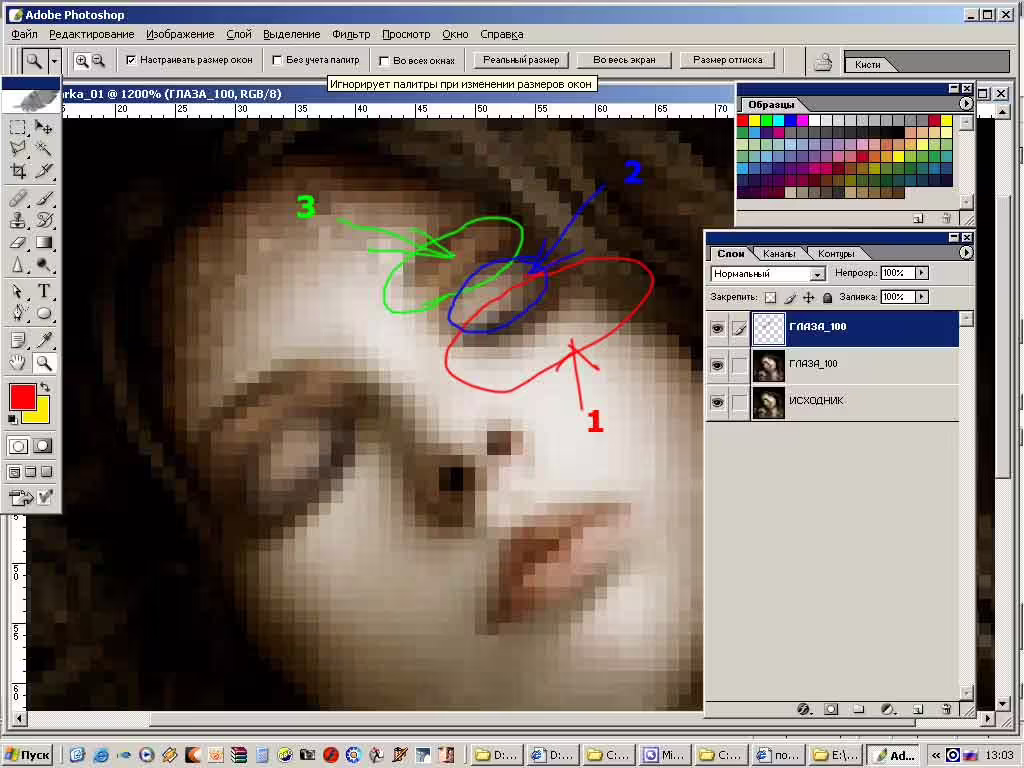Image resolution: width=1024 pixels, height=768 pixels.
Task: Open Swatches panel flyout menu arrow
Action: [x=966, y=103]
